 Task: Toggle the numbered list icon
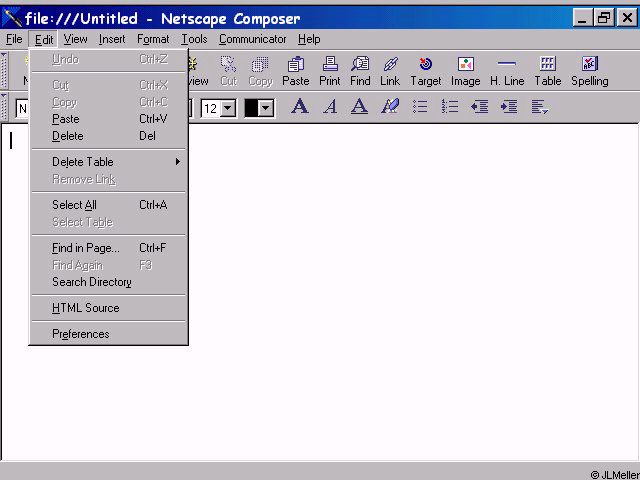[x=450, y=107]
